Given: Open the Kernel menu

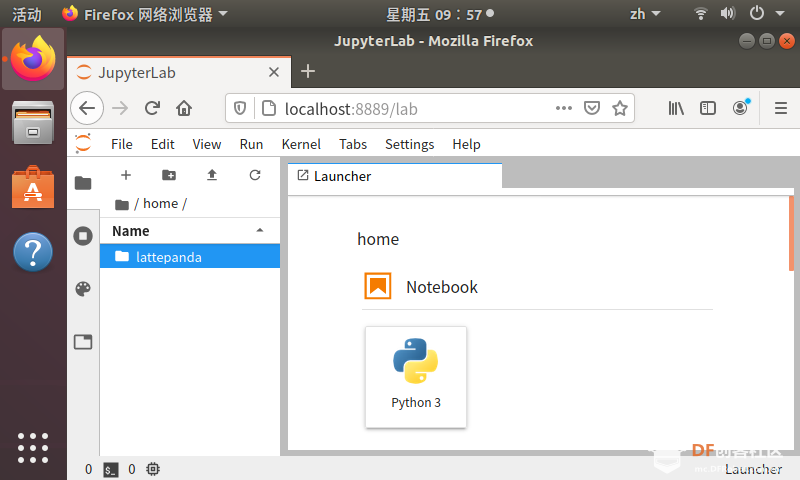Looking at the screenshot, I should [301, 144].
